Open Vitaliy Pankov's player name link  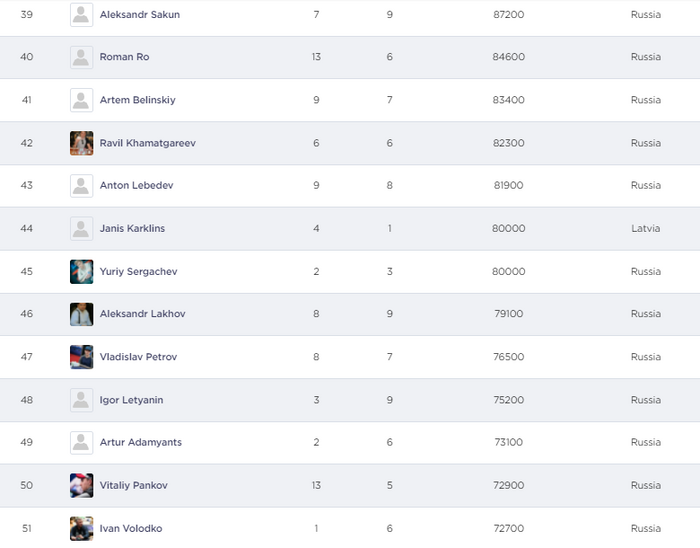pyautogui.click(x=133, y=485)
